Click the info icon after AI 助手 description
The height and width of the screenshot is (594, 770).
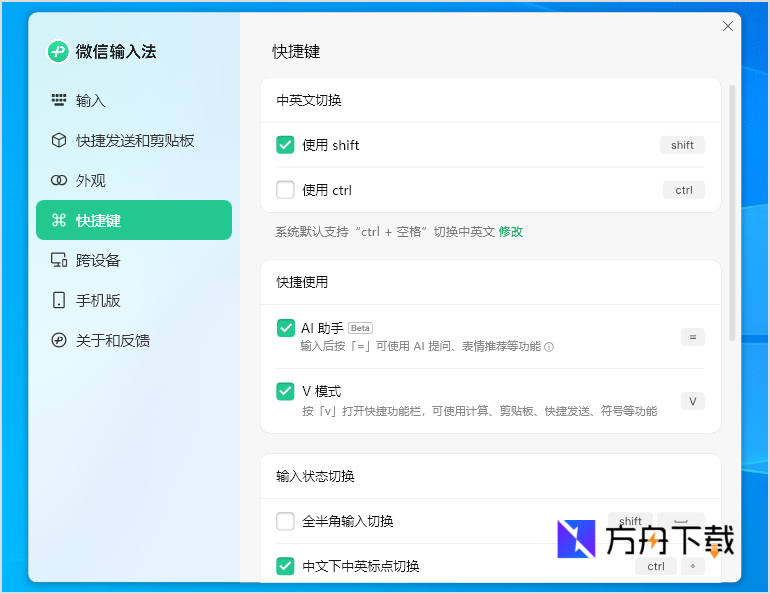click(549, 347)
